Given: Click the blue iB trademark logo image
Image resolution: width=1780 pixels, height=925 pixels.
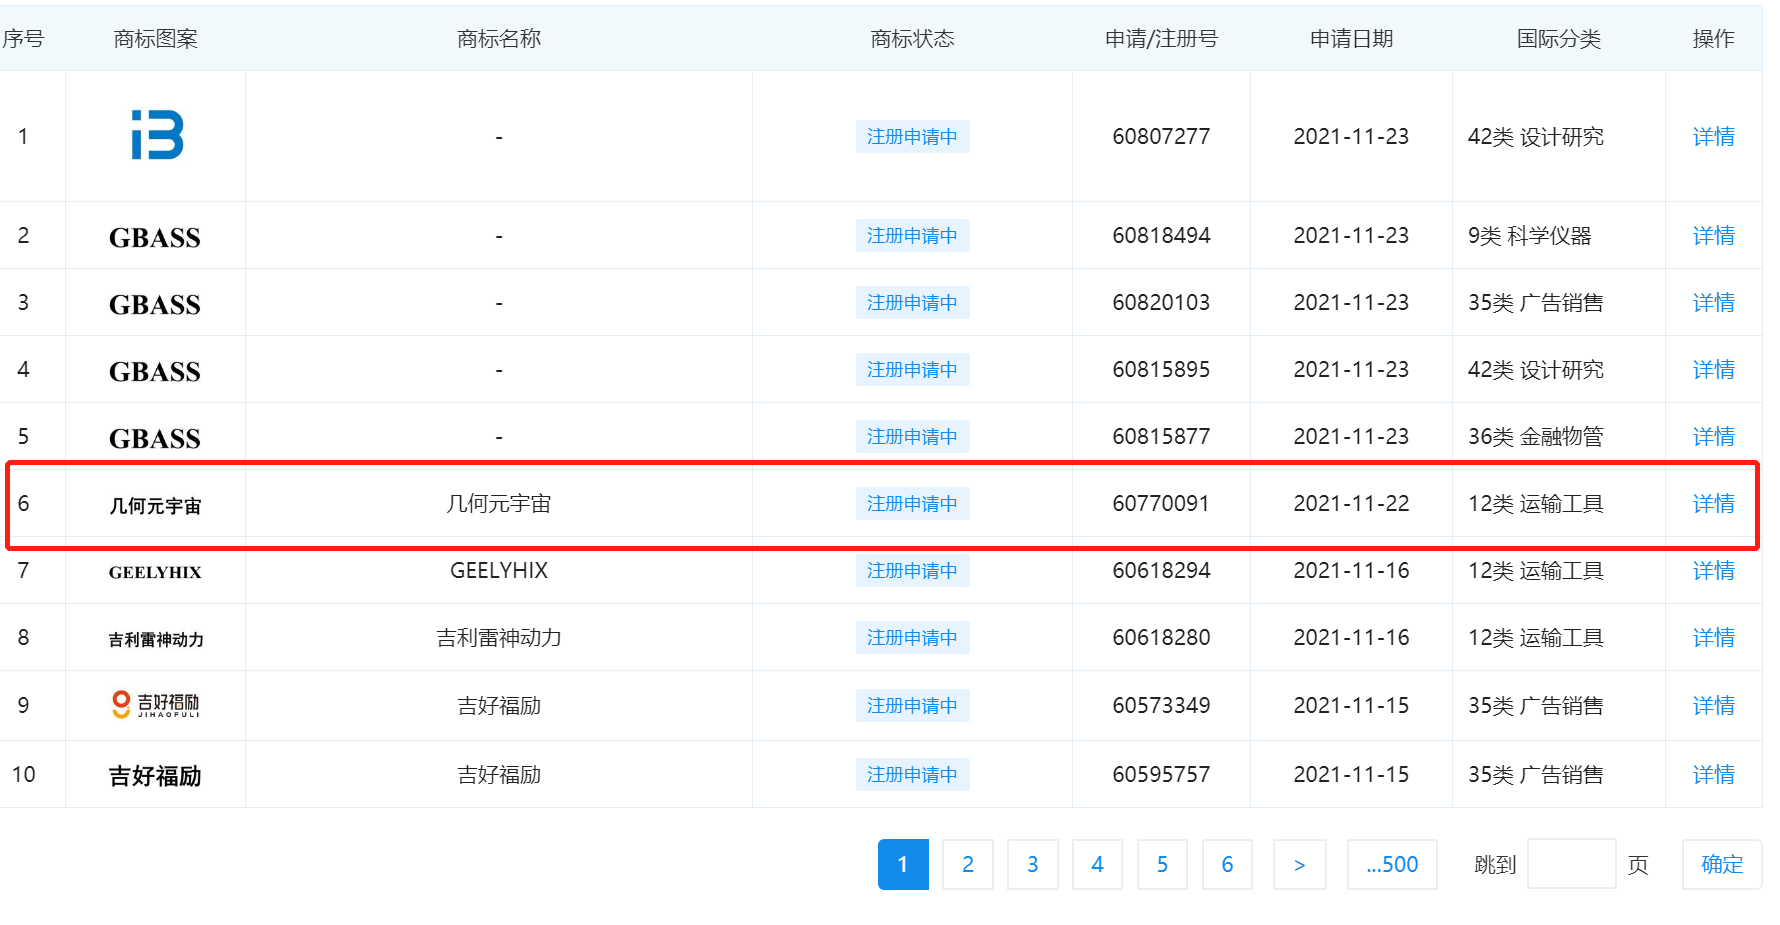Looking at the screenshot, I should click(157, 136).
